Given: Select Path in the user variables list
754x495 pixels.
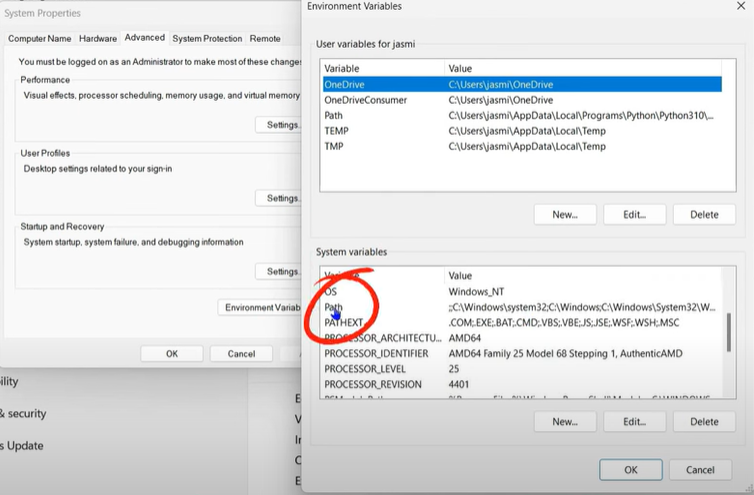Looking at the screenshot, I should pyautogui.click(x=334, y=116).
